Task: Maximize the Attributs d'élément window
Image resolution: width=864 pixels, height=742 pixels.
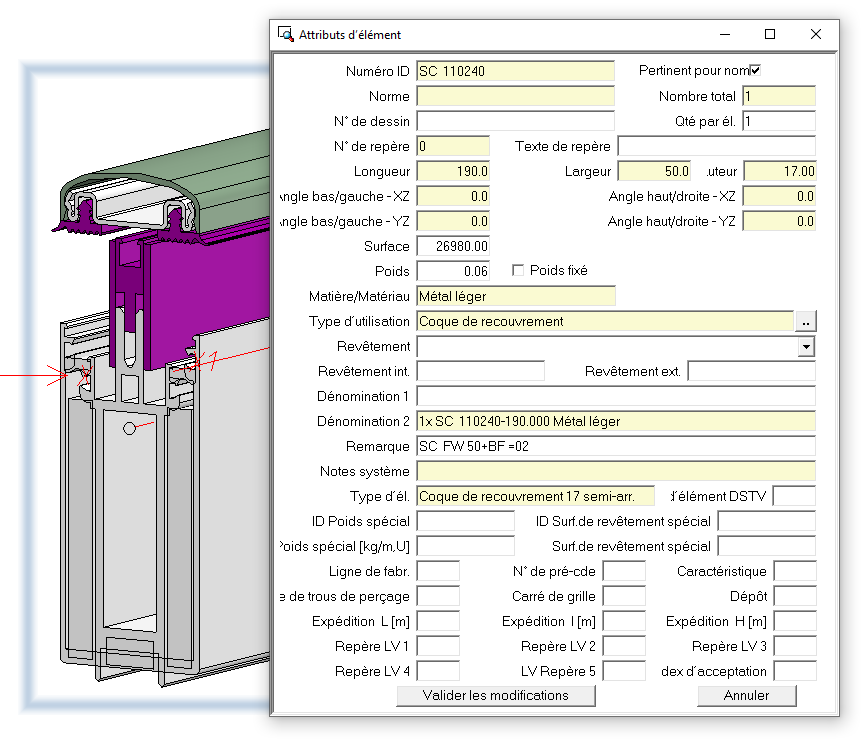Action: (770, 34)
